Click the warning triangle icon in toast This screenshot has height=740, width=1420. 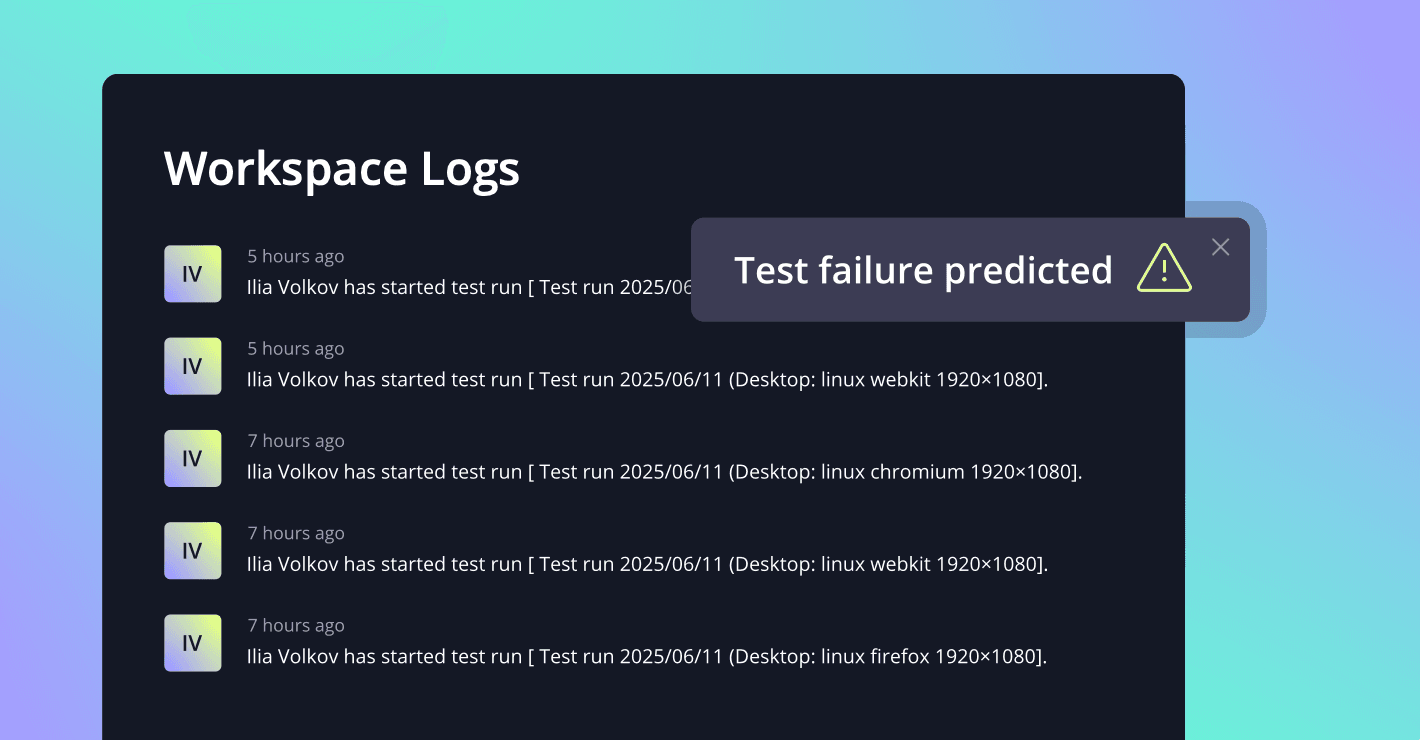pos(1164,269)
